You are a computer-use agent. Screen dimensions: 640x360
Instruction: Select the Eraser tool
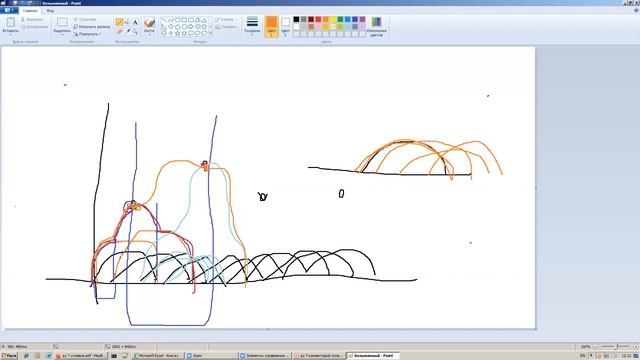pos(119,31)
